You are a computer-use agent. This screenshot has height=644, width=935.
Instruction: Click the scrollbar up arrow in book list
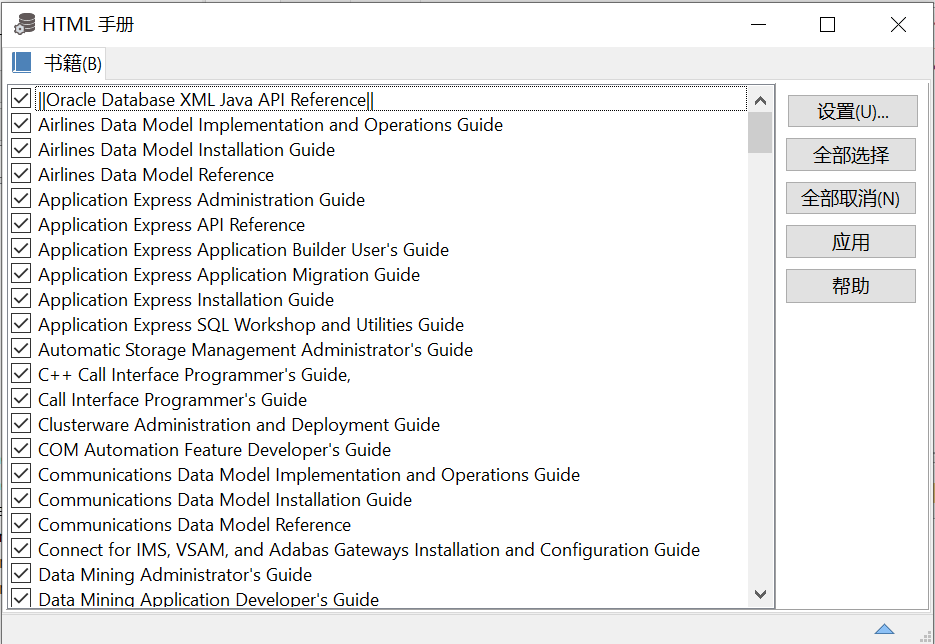tap(760, 101)
